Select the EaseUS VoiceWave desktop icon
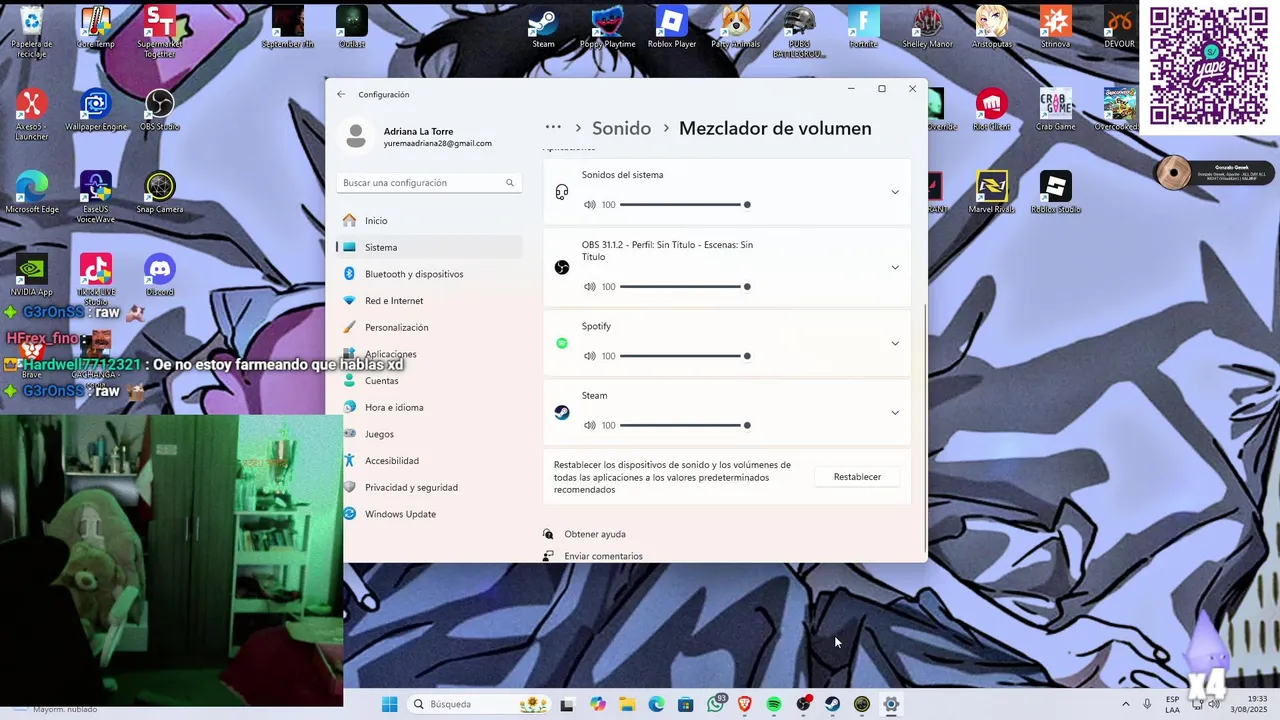Screen dimensions: 1280x720 tap(96, 197)
